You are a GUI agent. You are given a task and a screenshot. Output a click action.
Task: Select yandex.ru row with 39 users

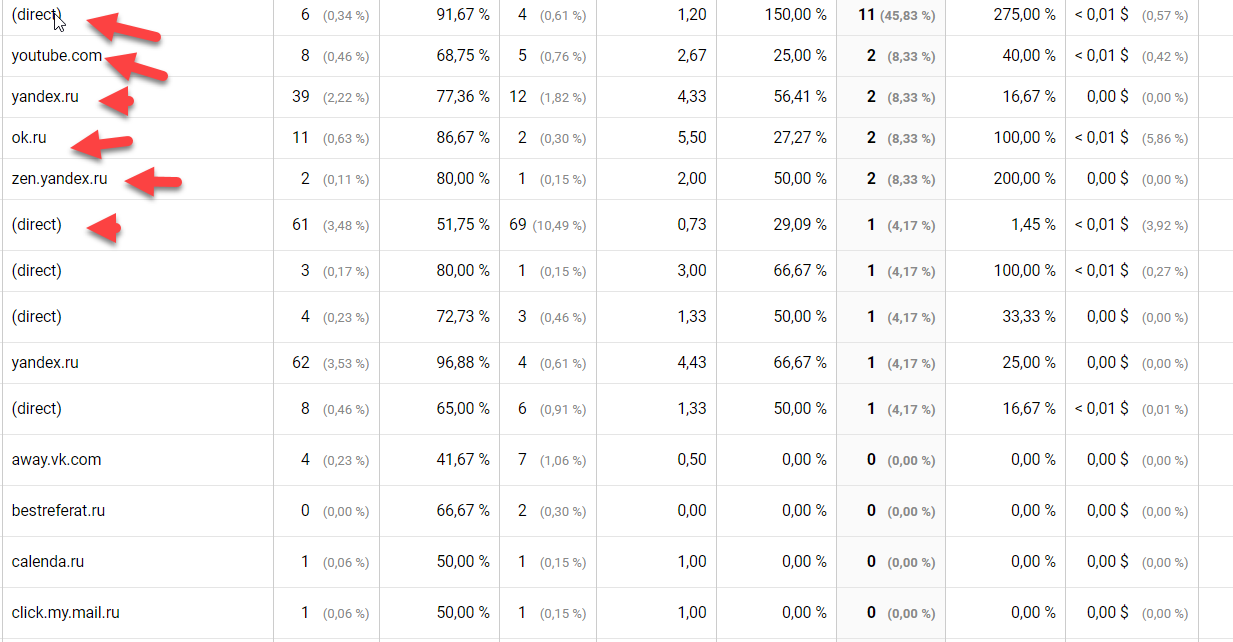pos(45,97)
